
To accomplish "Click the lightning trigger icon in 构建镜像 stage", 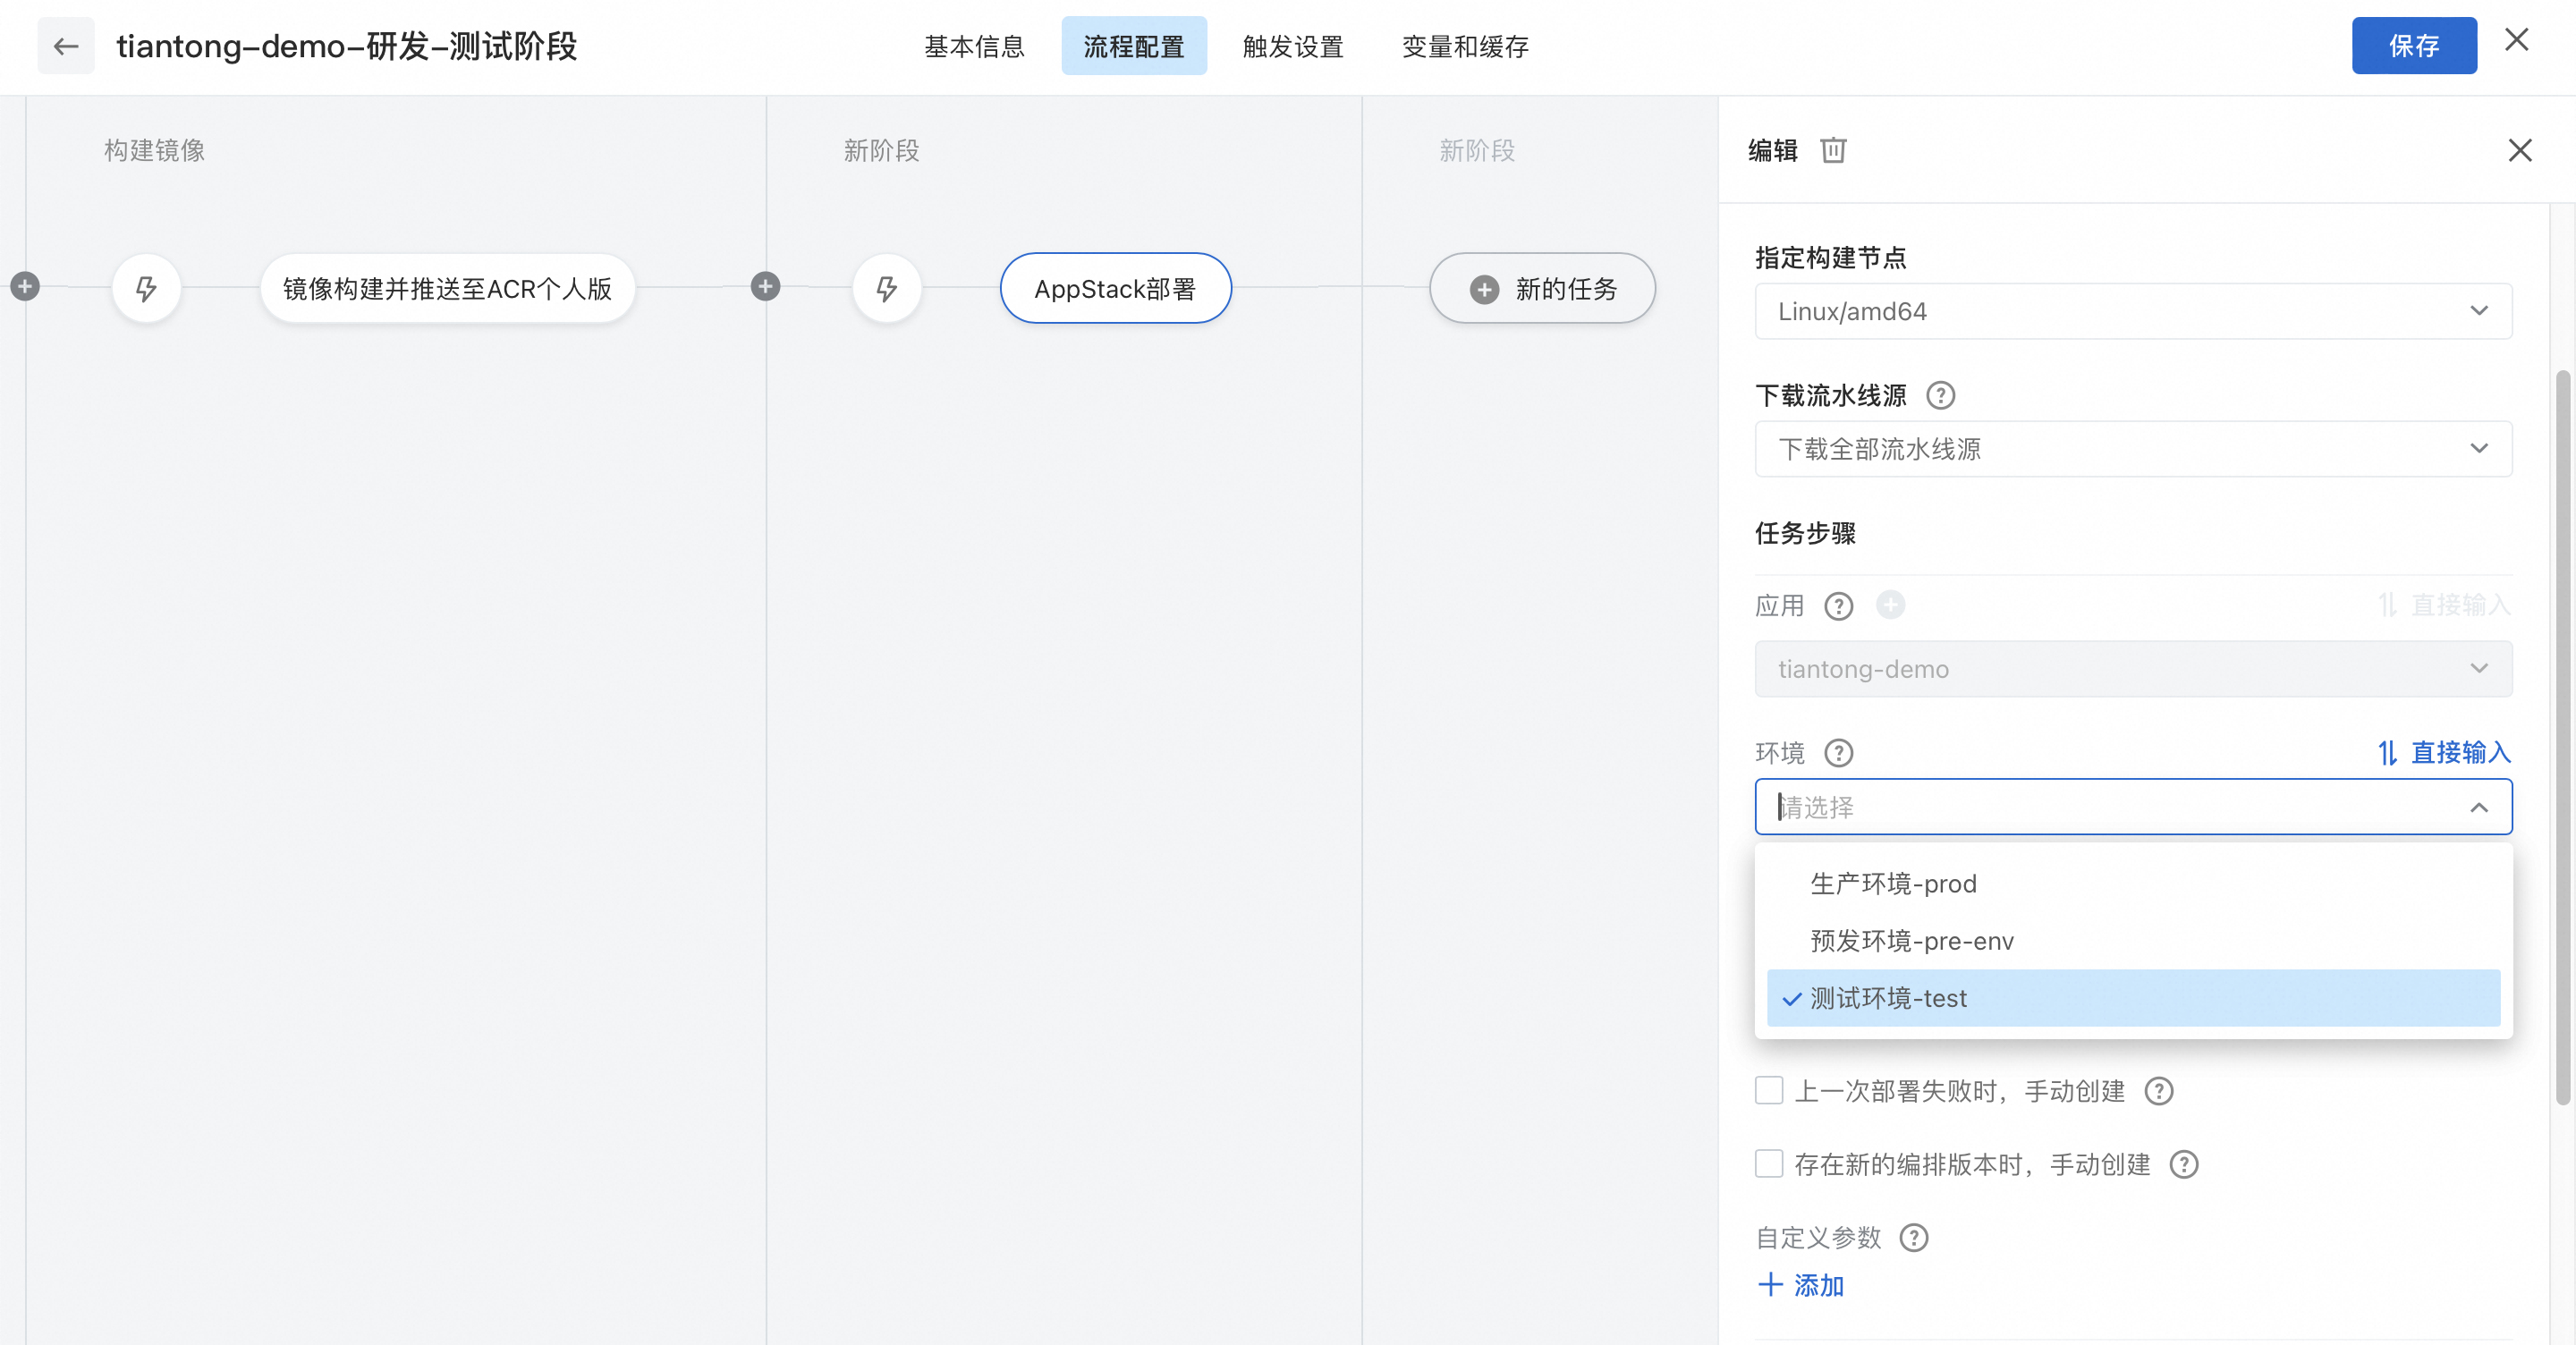I will 146,289.
